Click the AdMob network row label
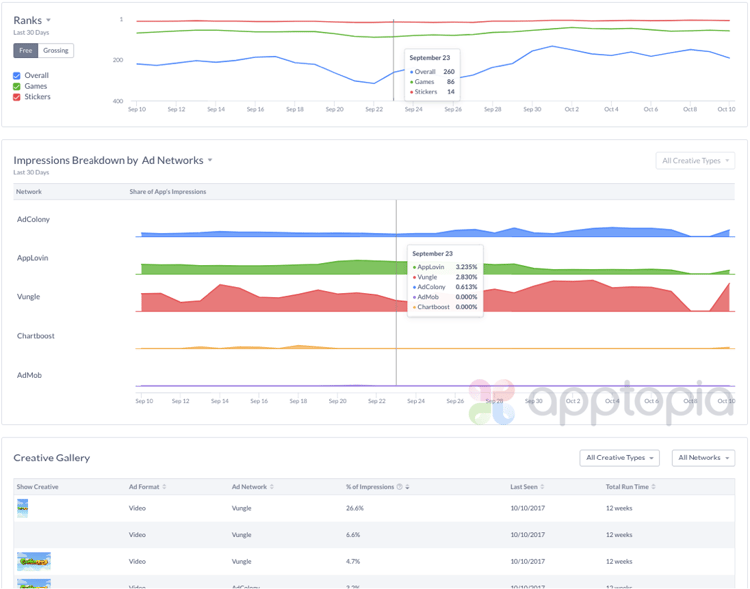750x589 pixels. coord(29,375)
